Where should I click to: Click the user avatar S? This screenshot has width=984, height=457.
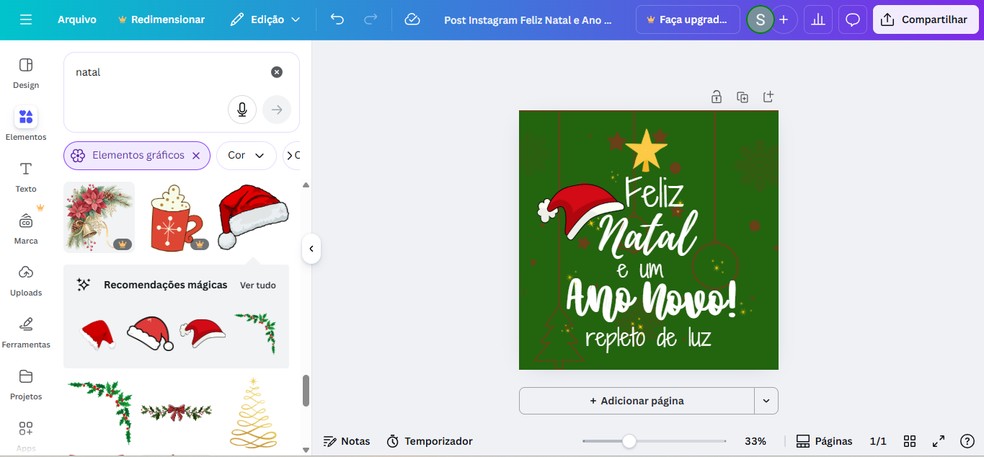pos(760,19)
